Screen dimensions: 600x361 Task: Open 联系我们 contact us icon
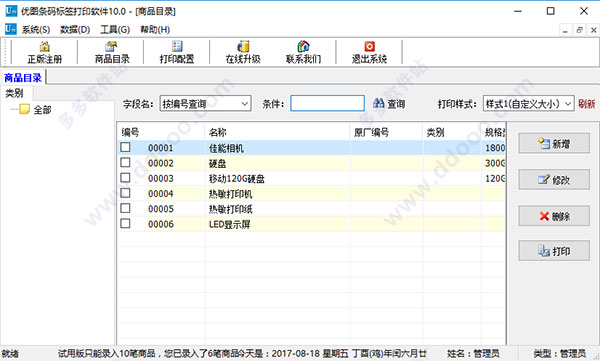[x=303, y=47]
